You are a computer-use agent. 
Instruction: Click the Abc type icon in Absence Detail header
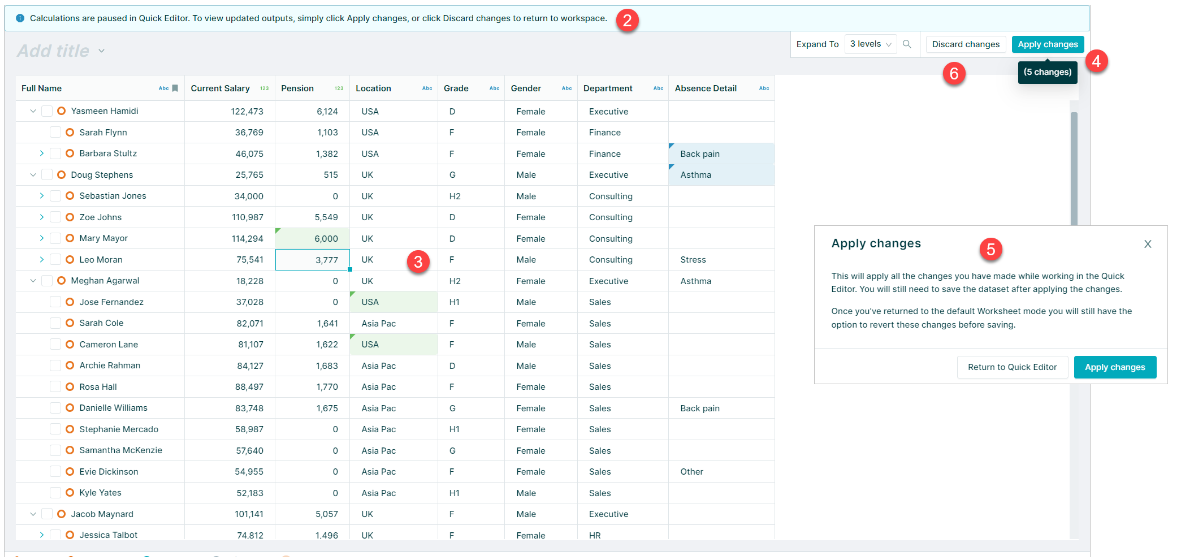tap(764, 88)
